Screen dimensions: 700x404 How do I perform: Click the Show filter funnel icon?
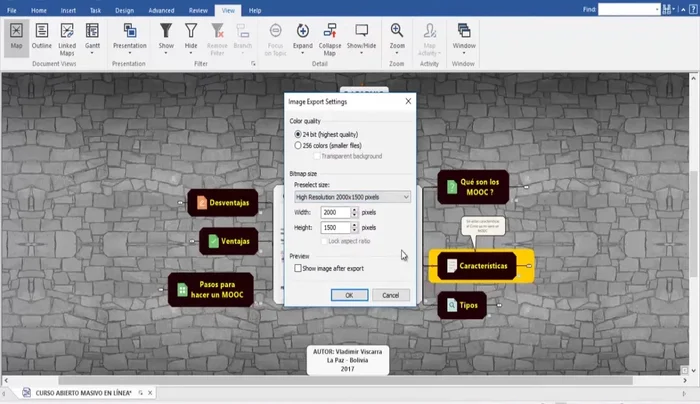[x=166, y=32]
